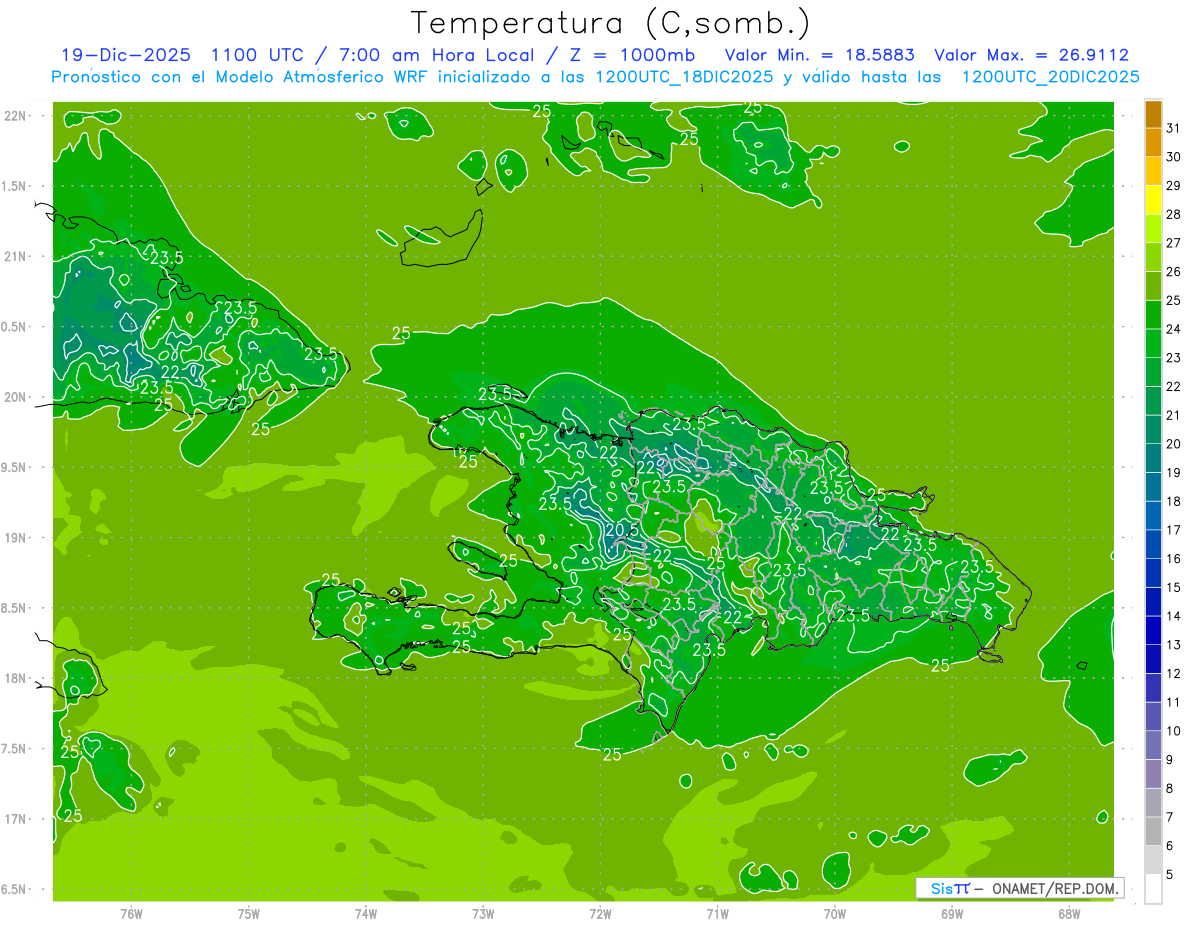Select the yellow 28 degree legend swatch
Image resolution: width=1200 pixels, height=927 pixels.
(1153, 201)
